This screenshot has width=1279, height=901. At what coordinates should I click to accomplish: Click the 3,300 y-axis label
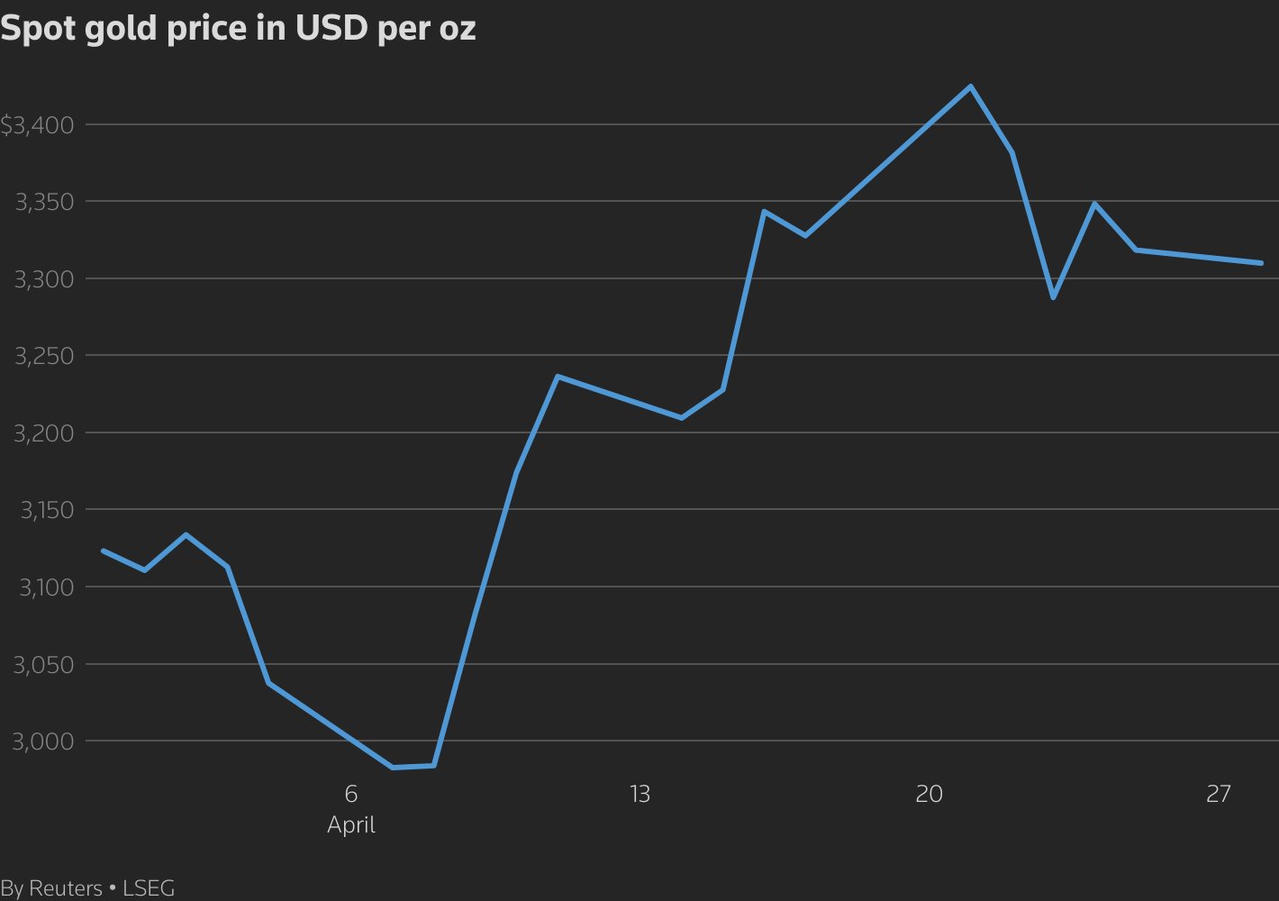coord(45,279)
